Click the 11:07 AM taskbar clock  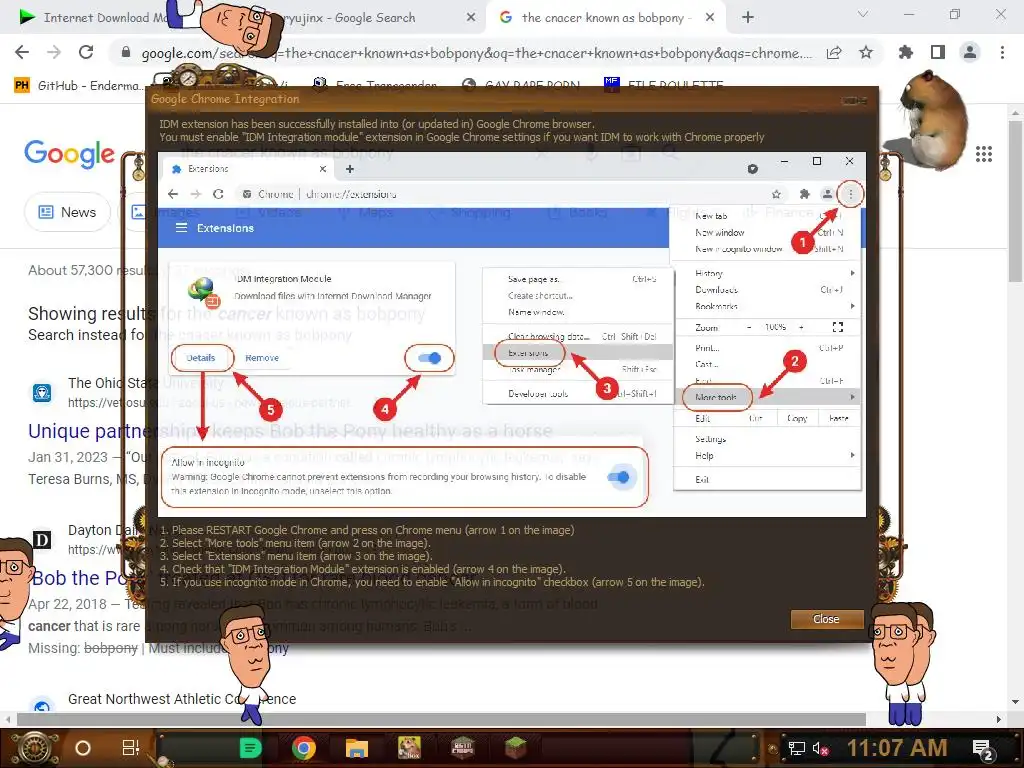click(x=897, y=748)
